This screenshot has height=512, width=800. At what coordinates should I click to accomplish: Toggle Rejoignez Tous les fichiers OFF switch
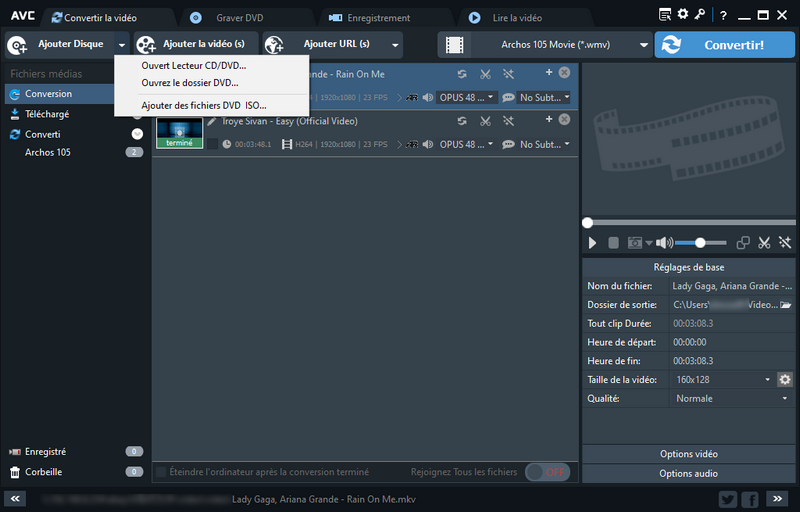pos(548,472)
